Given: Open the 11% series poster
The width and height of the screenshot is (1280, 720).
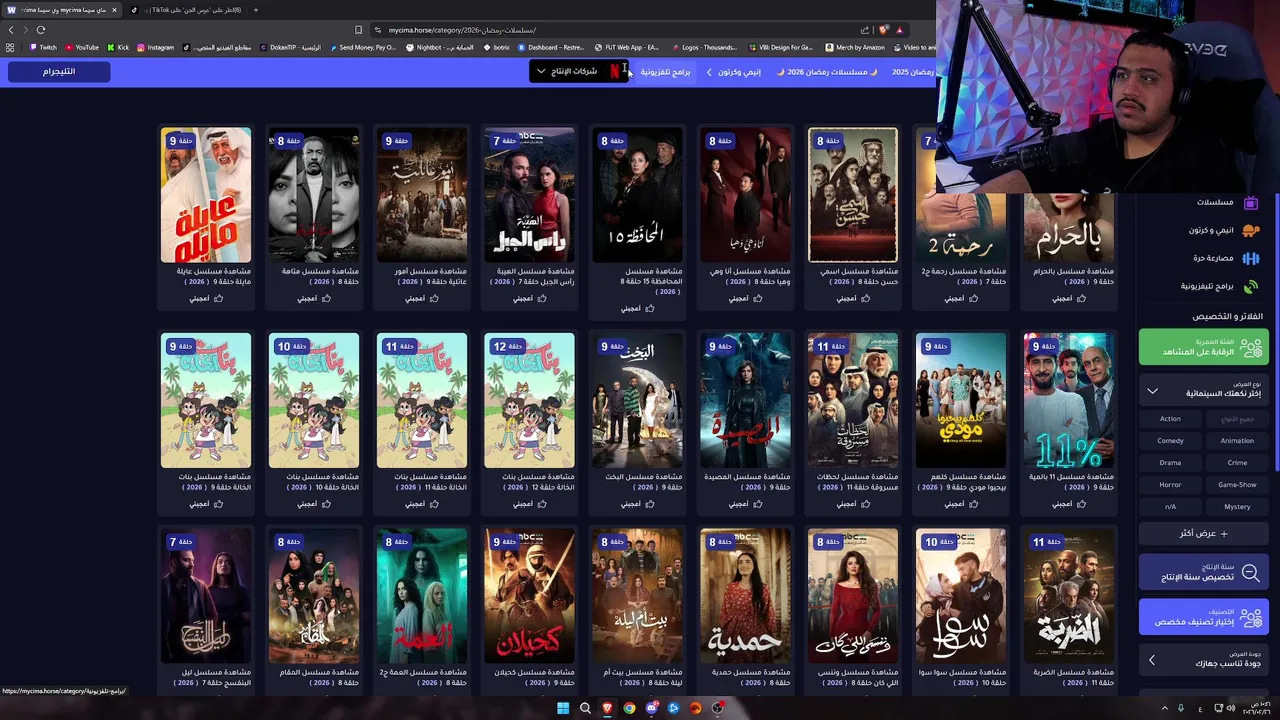Looking at the screenshot, I should [x=1068, y=400].
